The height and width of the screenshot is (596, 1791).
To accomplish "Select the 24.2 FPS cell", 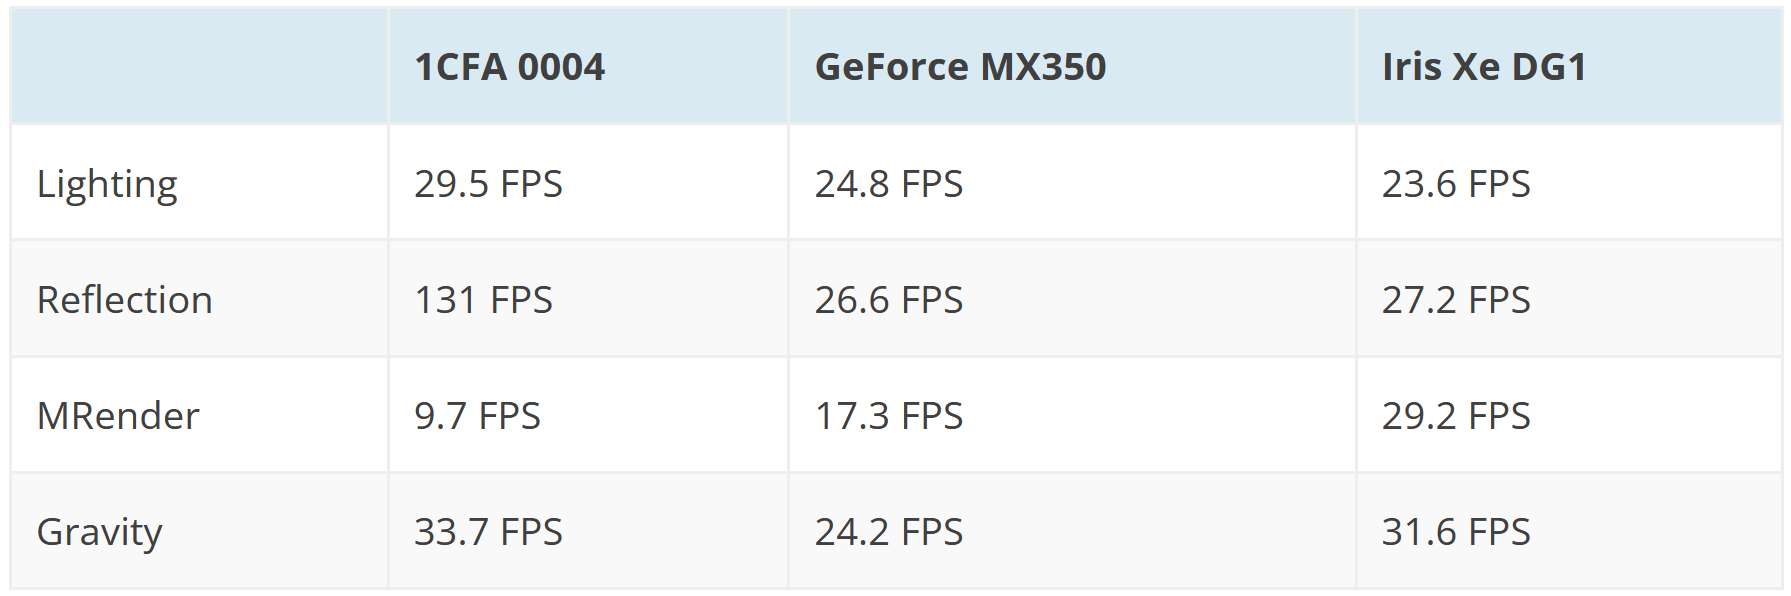I will (888, 532).
